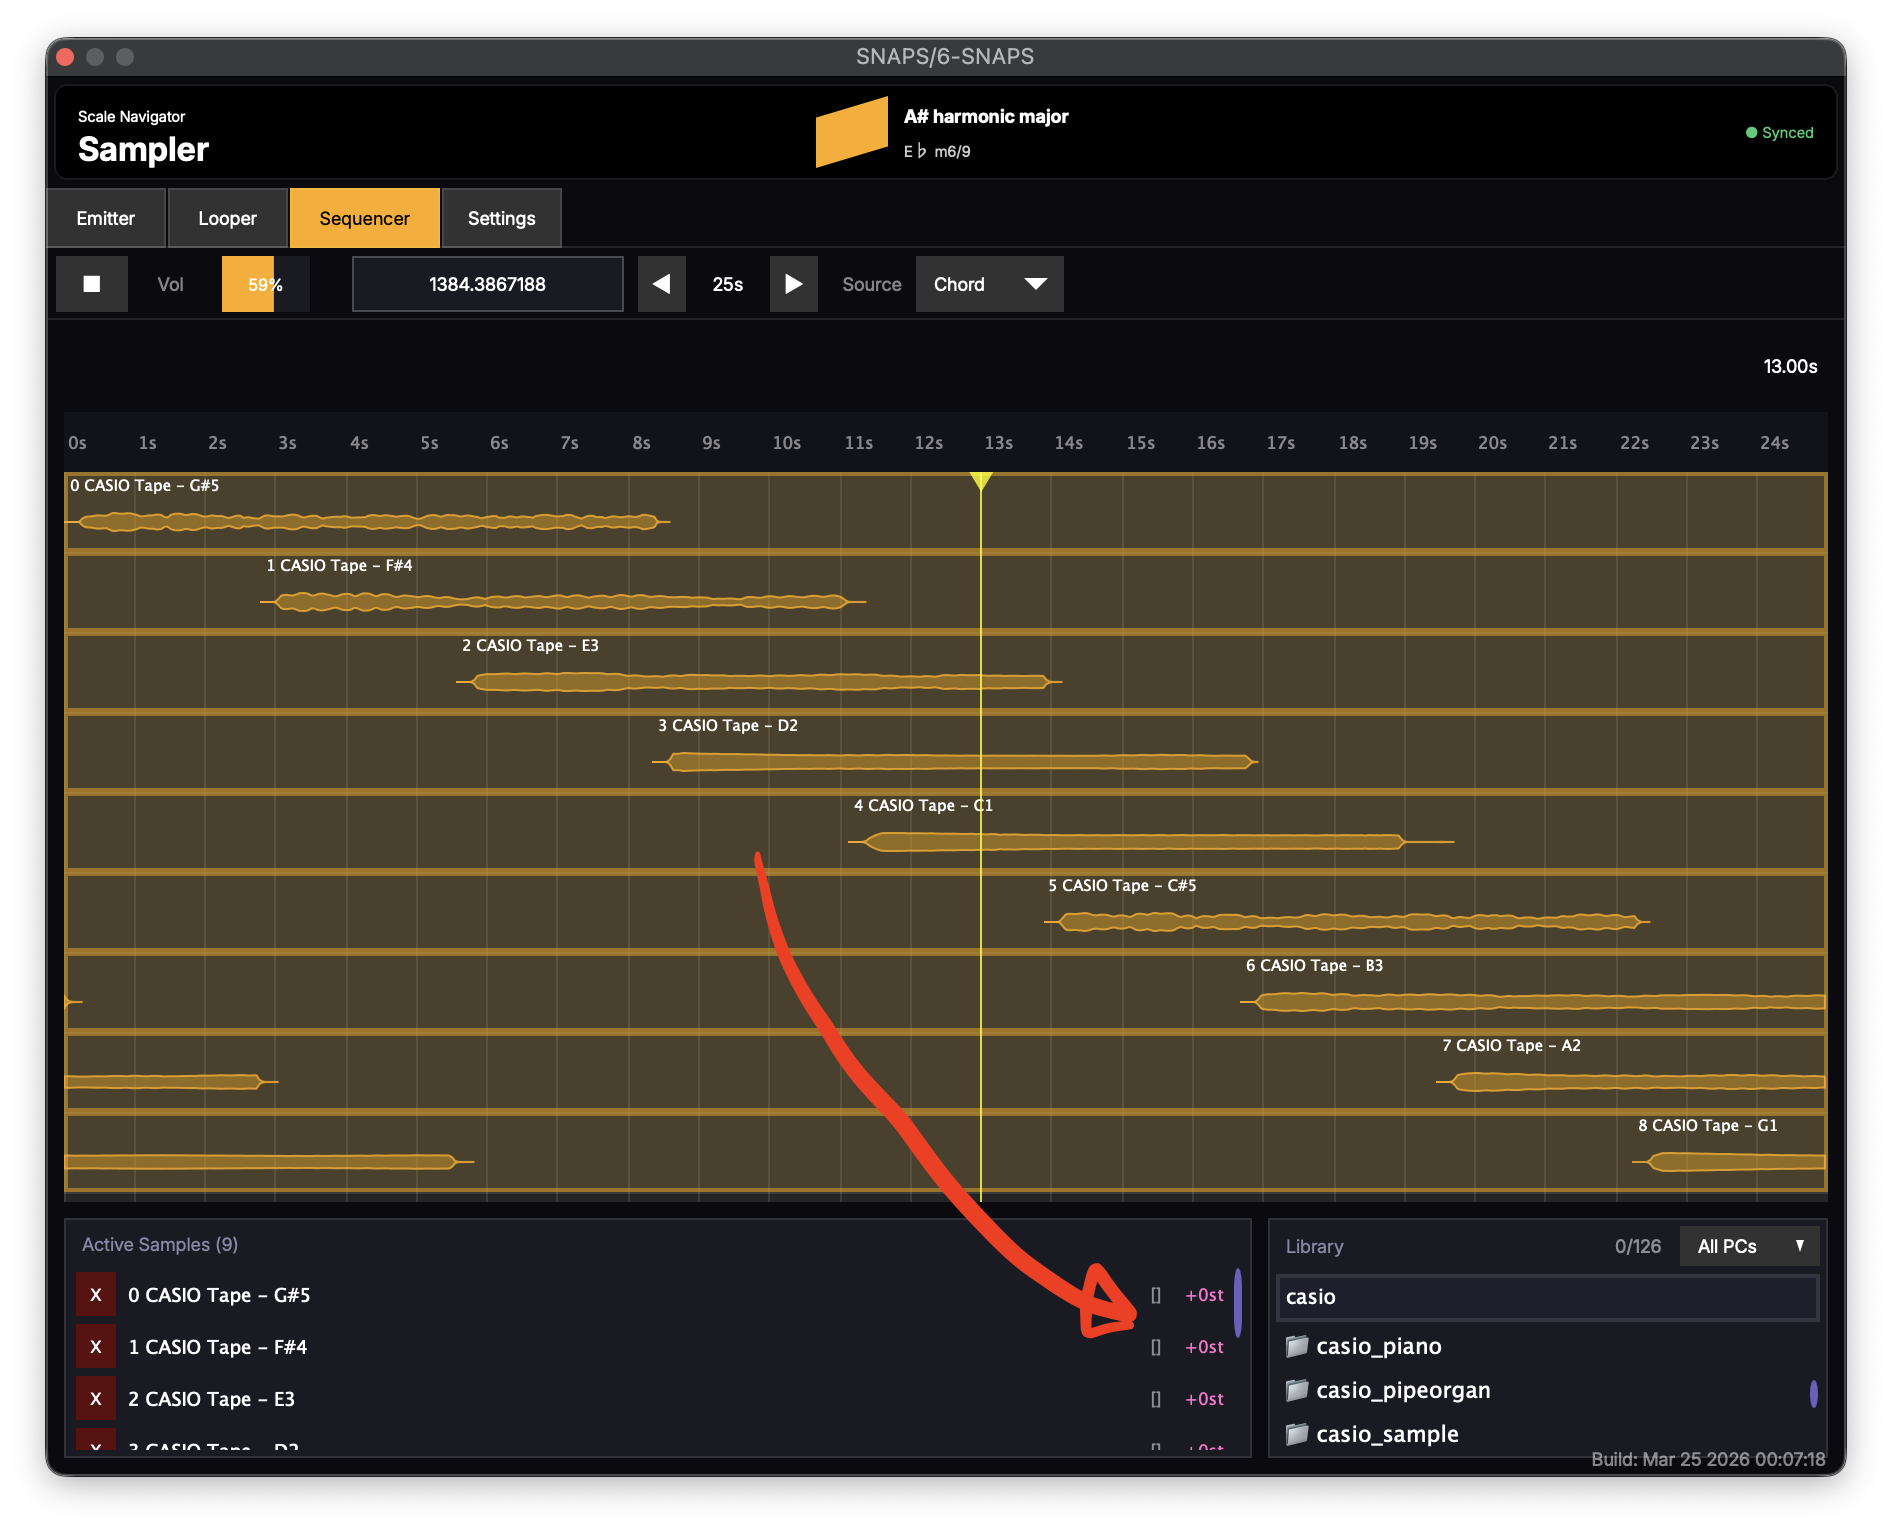
Task: Click the Active Samples (9) header
Action: tap(160, 1244)
